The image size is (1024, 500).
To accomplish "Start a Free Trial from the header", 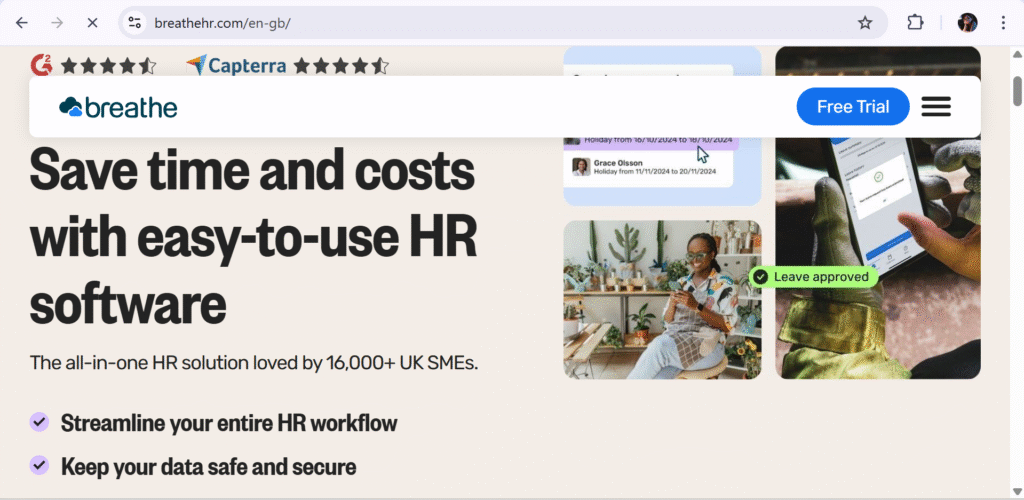I will tap(853, 106).
